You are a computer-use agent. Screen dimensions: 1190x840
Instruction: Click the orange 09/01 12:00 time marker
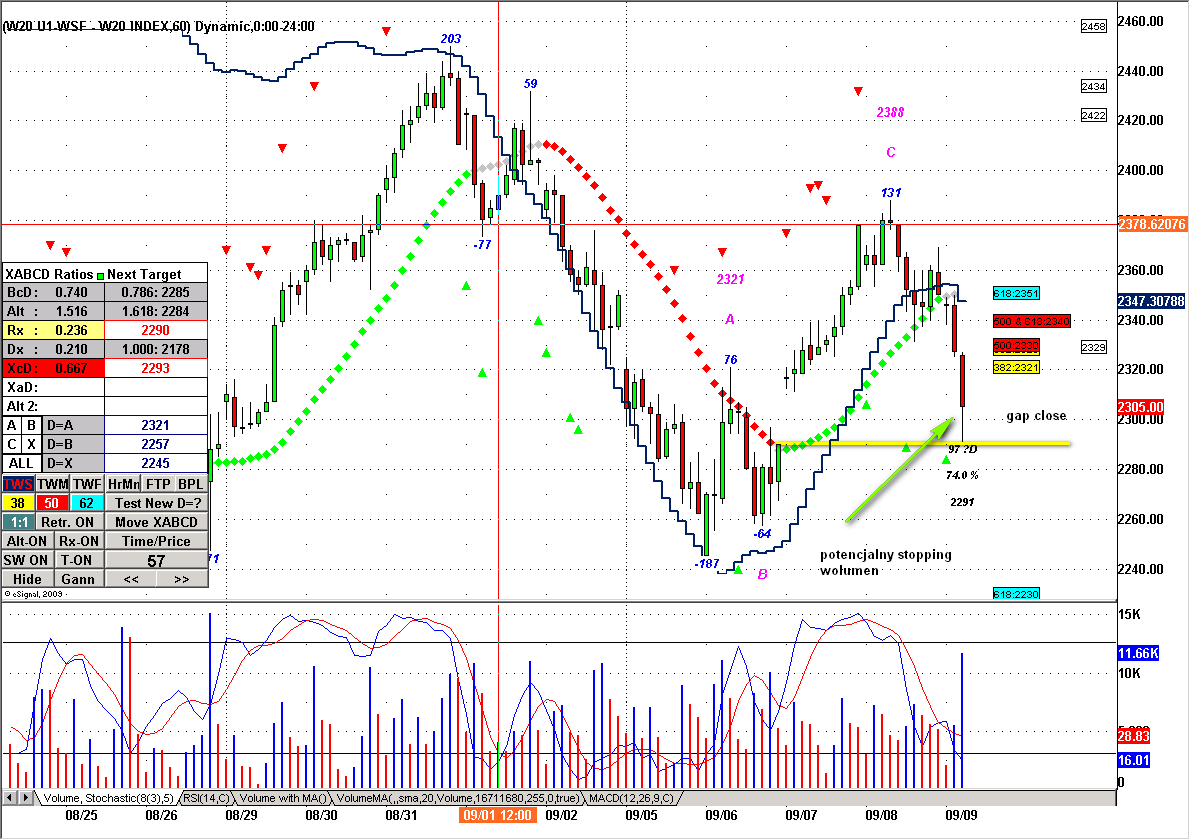[x=497, y=816]
